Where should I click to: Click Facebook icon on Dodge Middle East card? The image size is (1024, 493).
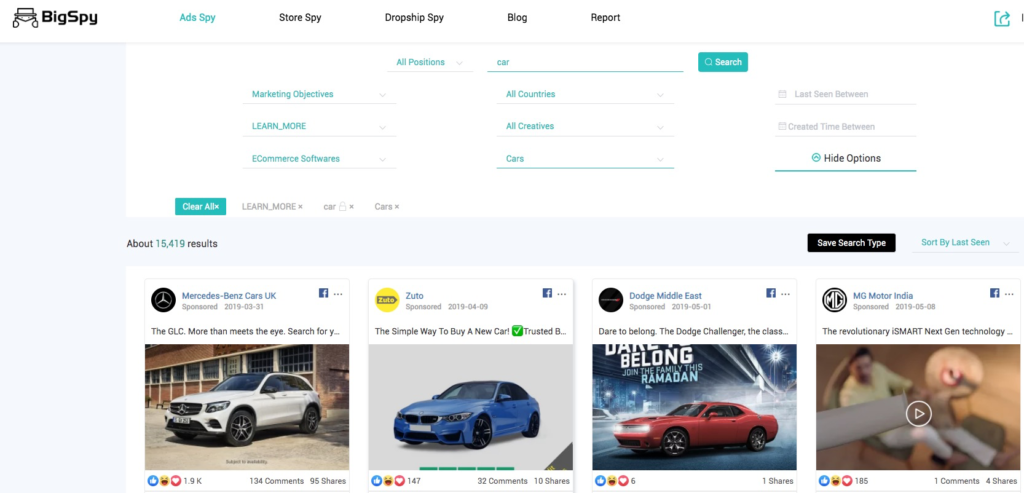point(771,293)
